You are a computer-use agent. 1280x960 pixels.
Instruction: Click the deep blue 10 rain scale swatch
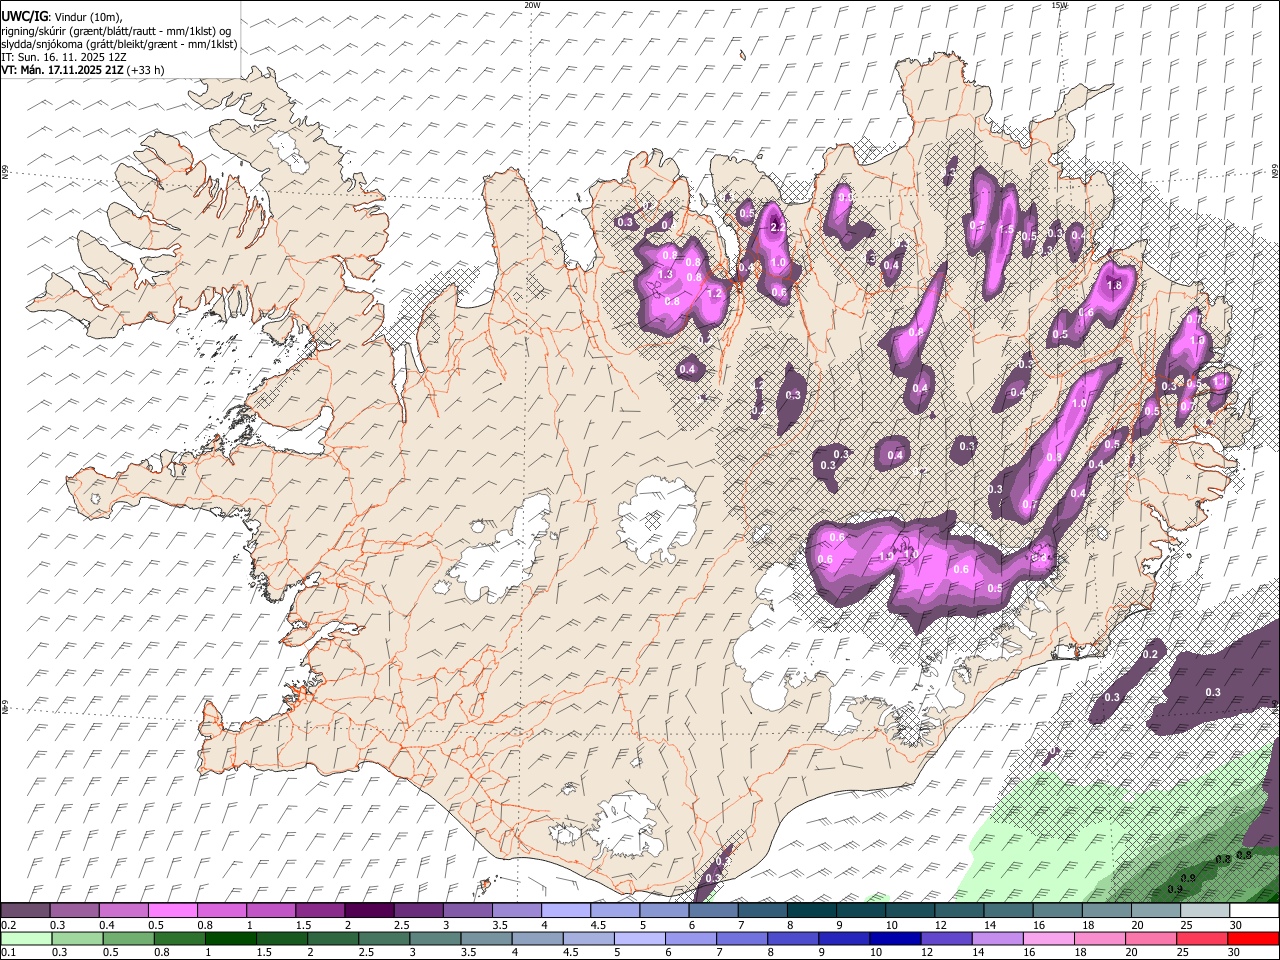point(894,939)
